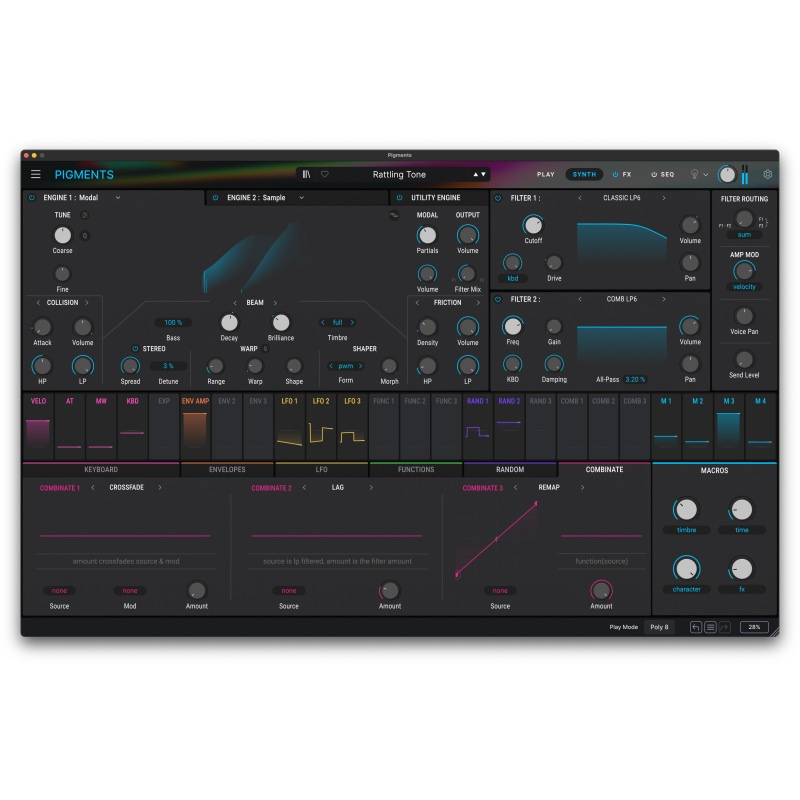The image size is (800, 800).
Task: Click the lightbulb icon next to master volume
Action: point(694,173)
